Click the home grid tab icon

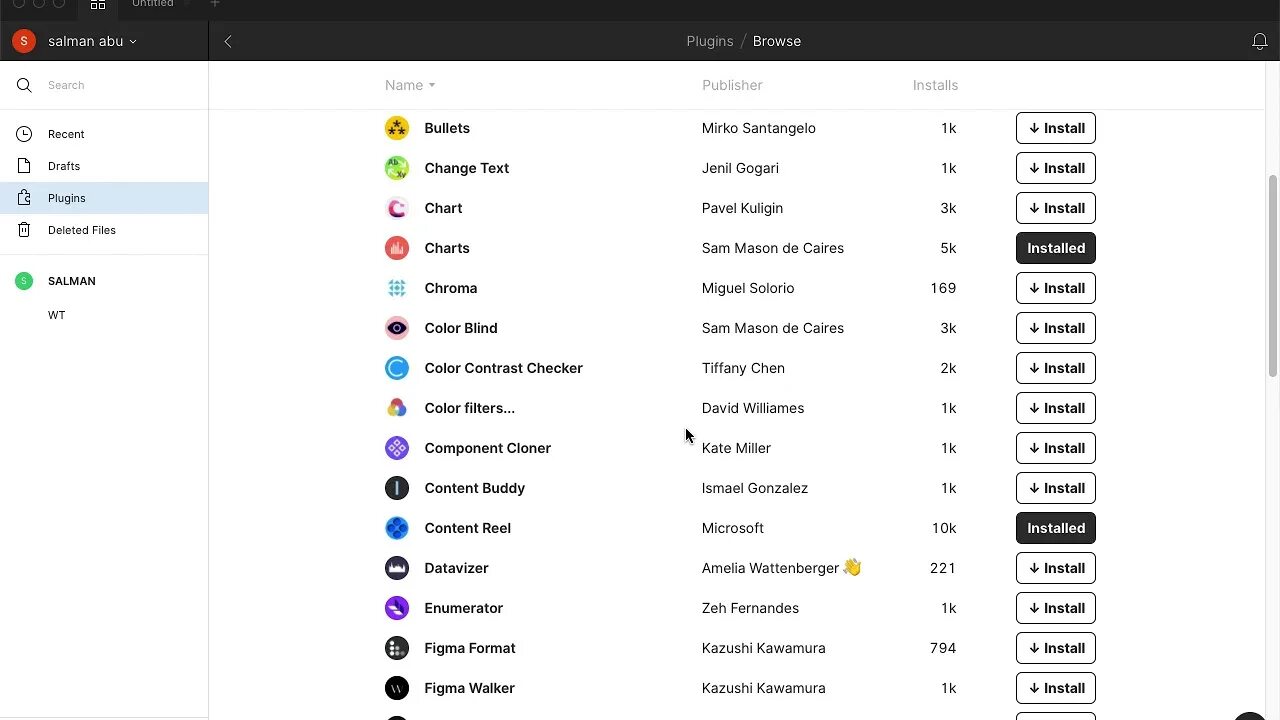98,4
